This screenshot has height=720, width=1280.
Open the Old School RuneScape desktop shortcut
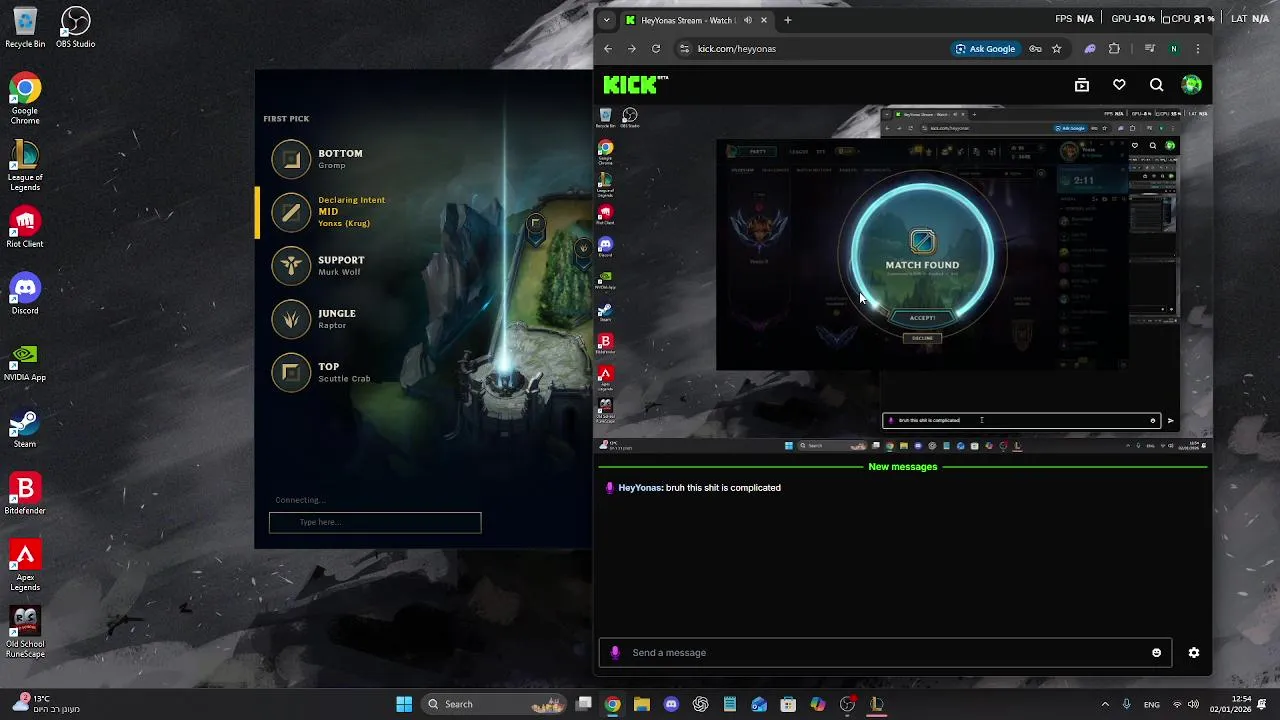pyautogui.click(x=25, y=633)
